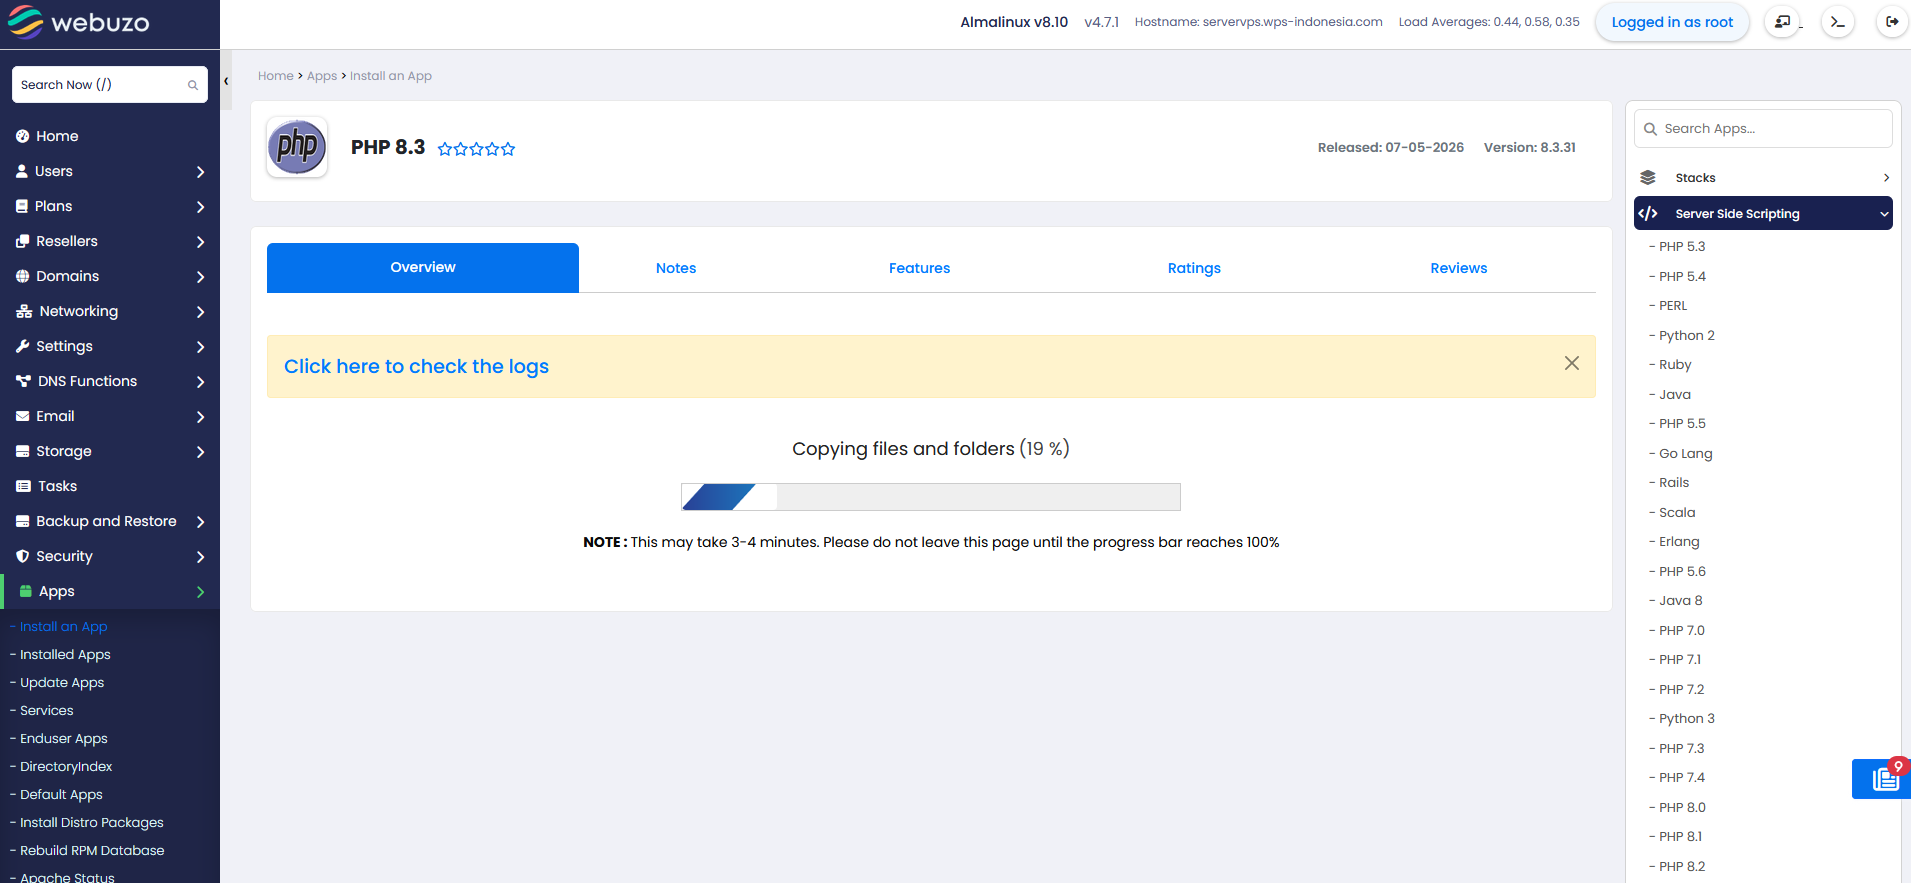Image resolution: width=1911 pixels, height=883 pixels.
Task: Select PHP 7.4 in the apps list
Action: pos(1682,777)
